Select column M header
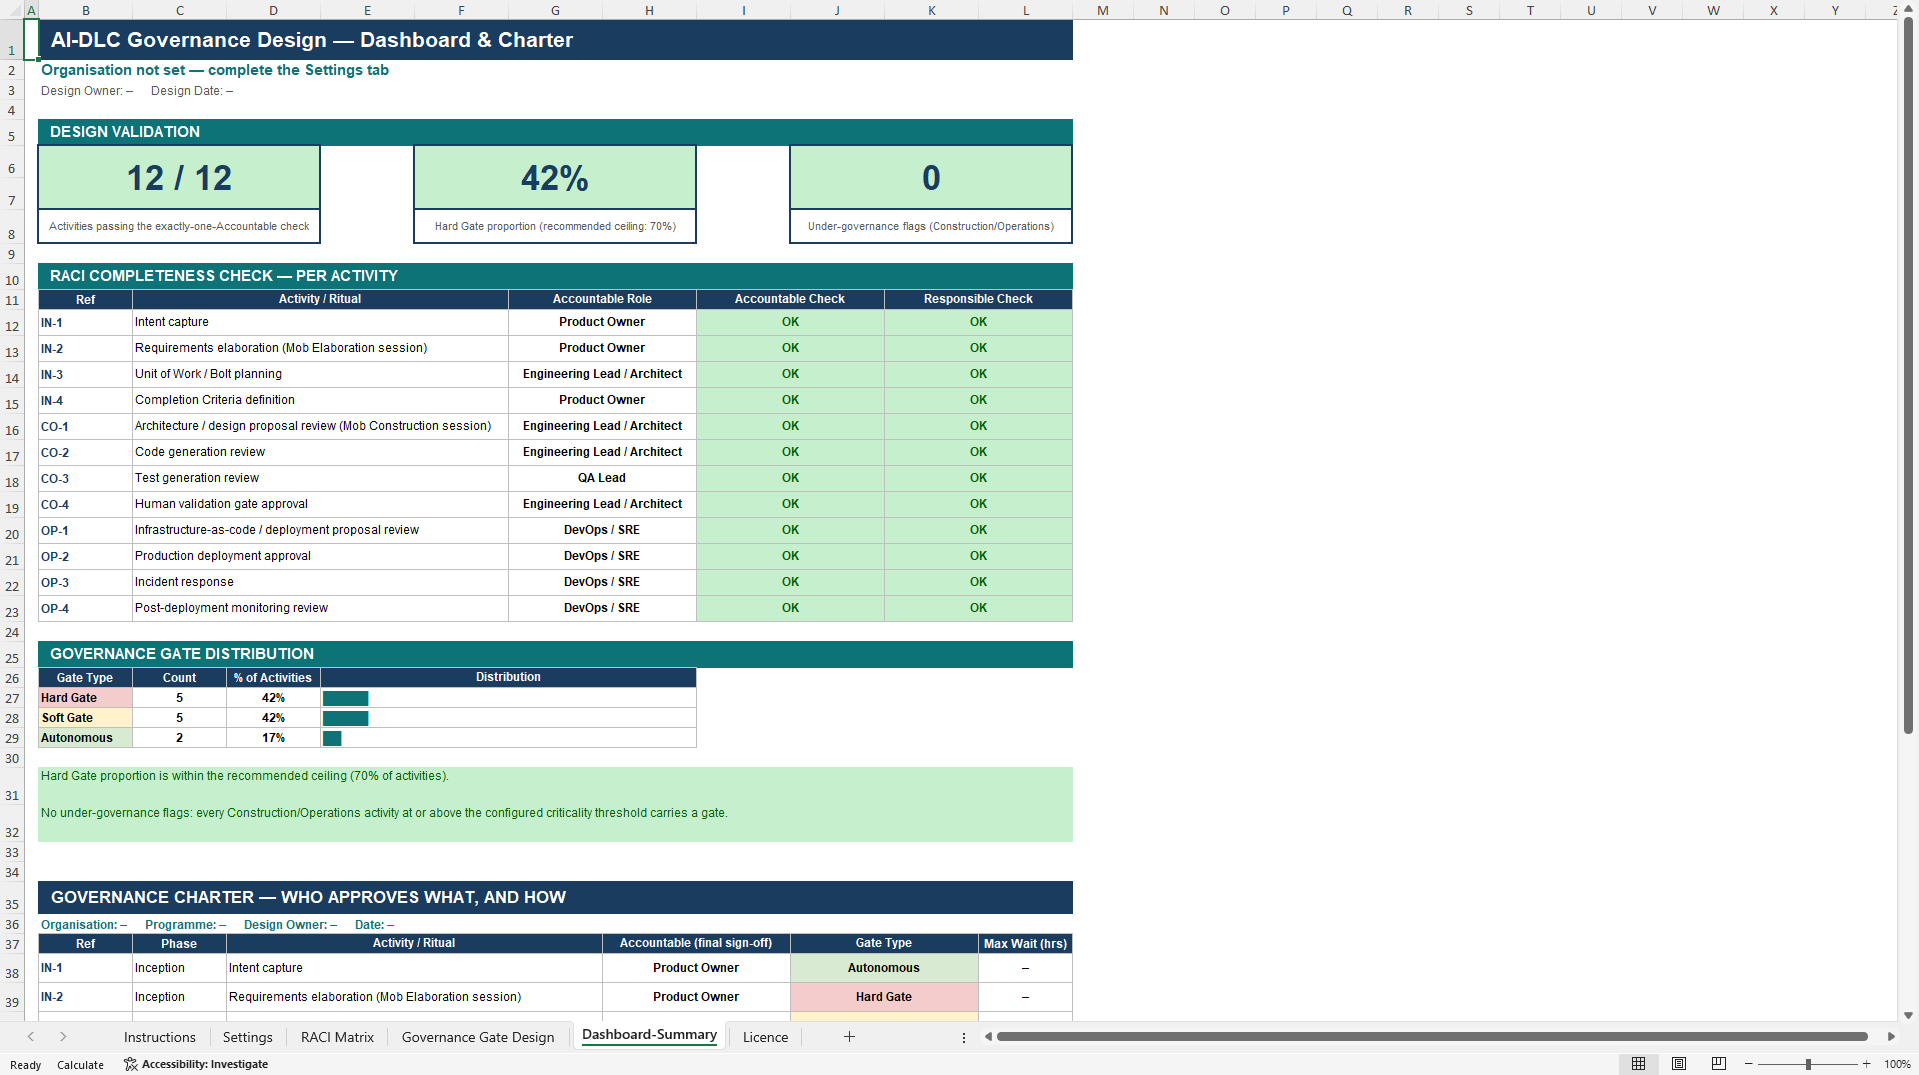 click(1103, 10)
